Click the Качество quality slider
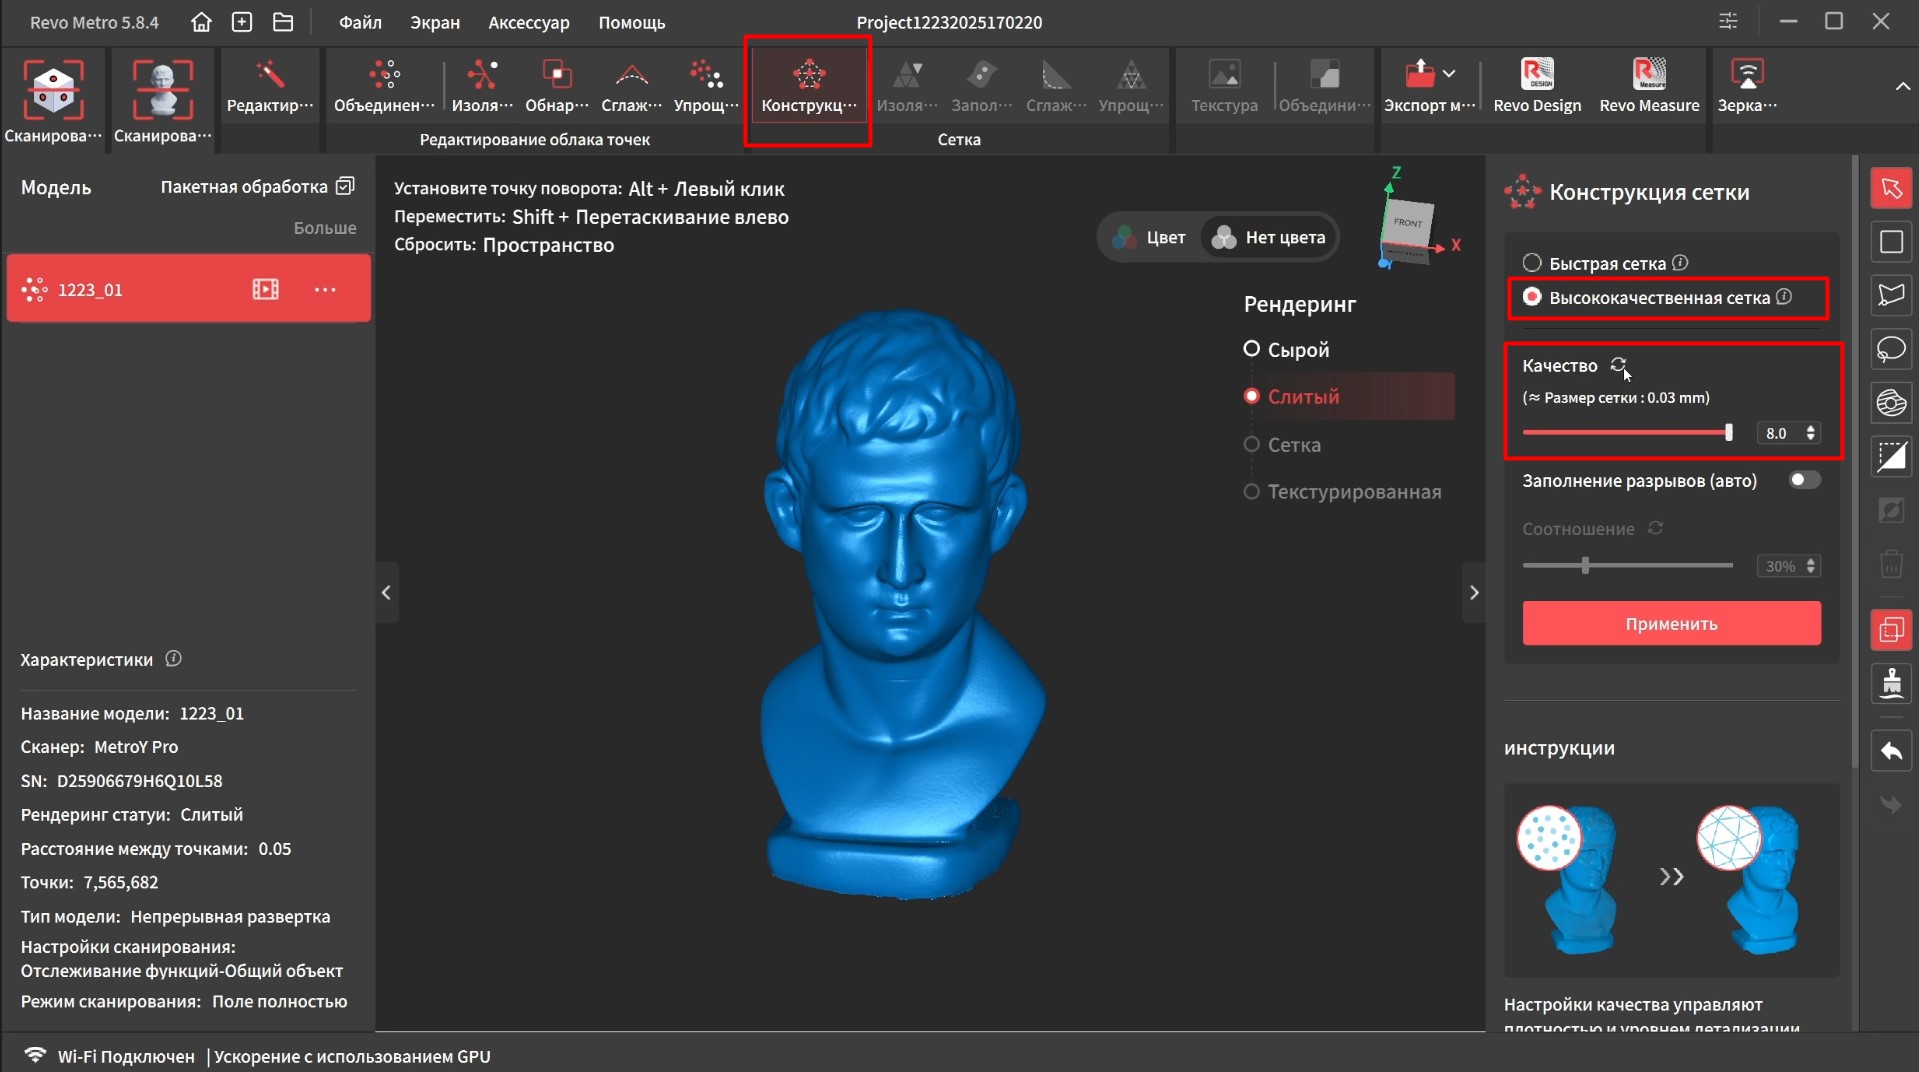1919x1072 pixels. 1627,433
